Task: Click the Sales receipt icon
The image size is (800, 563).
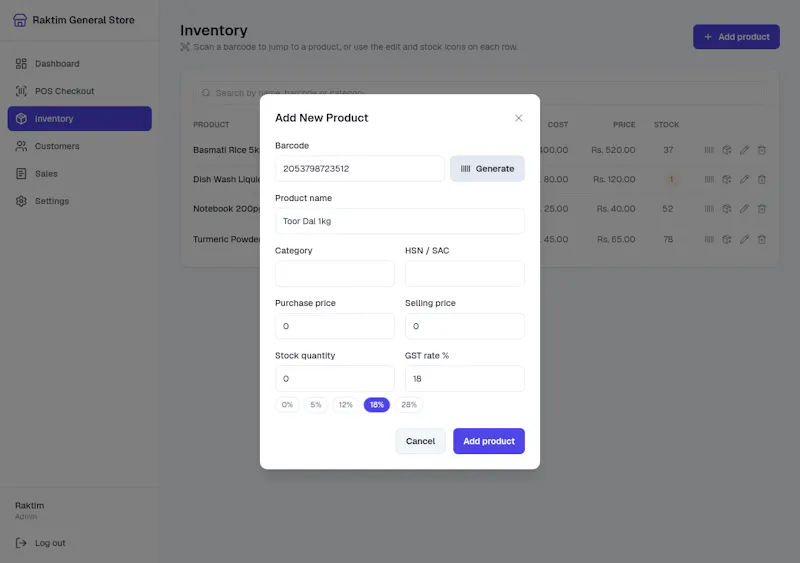Action: point(21,174)
